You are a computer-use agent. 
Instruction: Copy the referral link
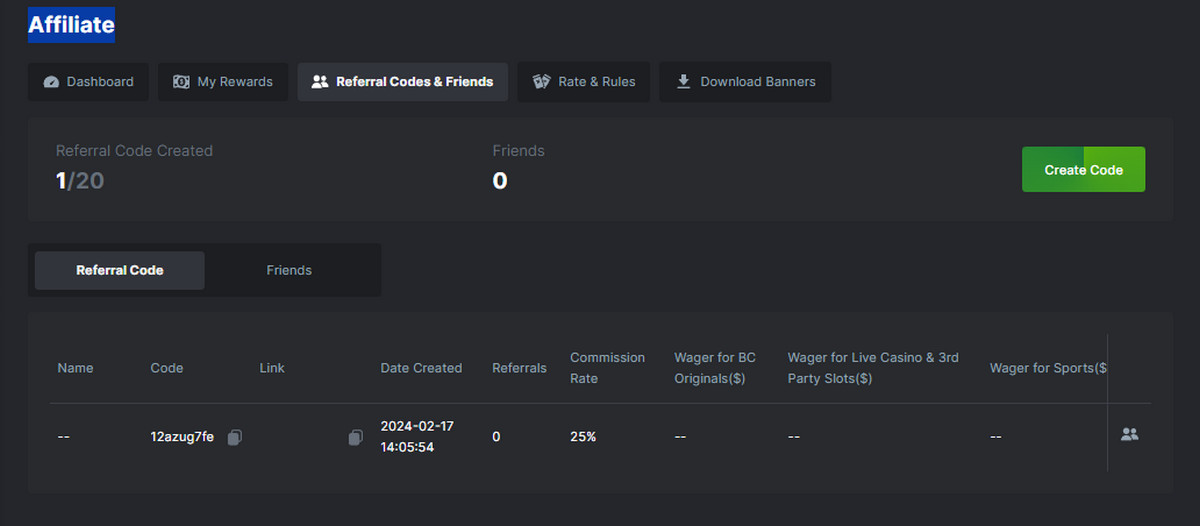[355, 437]
